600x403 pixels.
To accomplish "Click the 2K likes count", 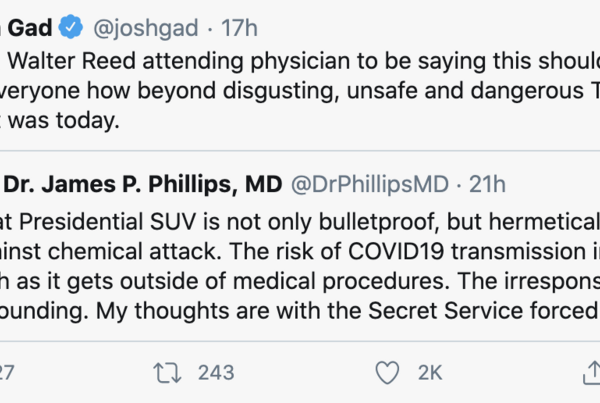I will [431, 372].
